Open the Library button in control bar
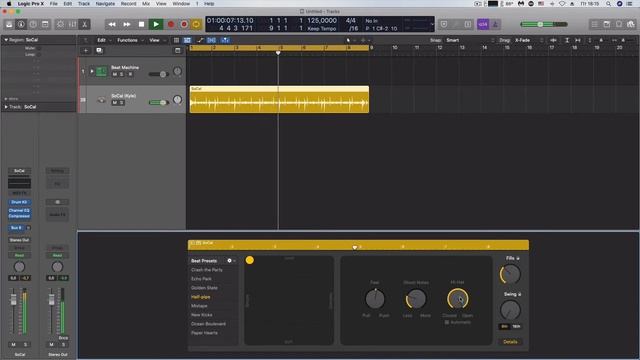Viewport: 640px width, 360px height. pos(9,24)
